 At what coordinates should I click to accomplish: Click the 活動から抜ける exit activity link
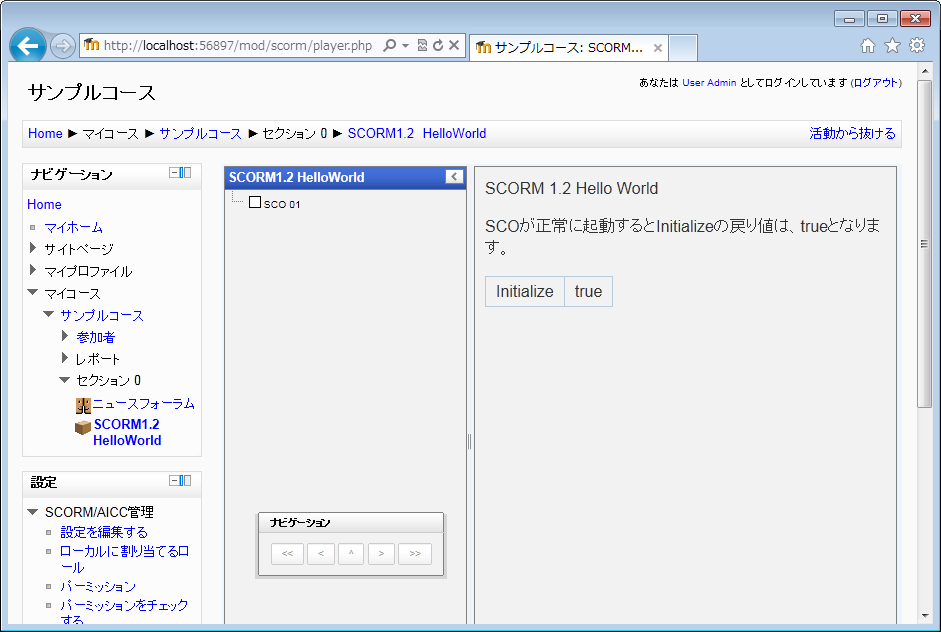coord(852,133)
